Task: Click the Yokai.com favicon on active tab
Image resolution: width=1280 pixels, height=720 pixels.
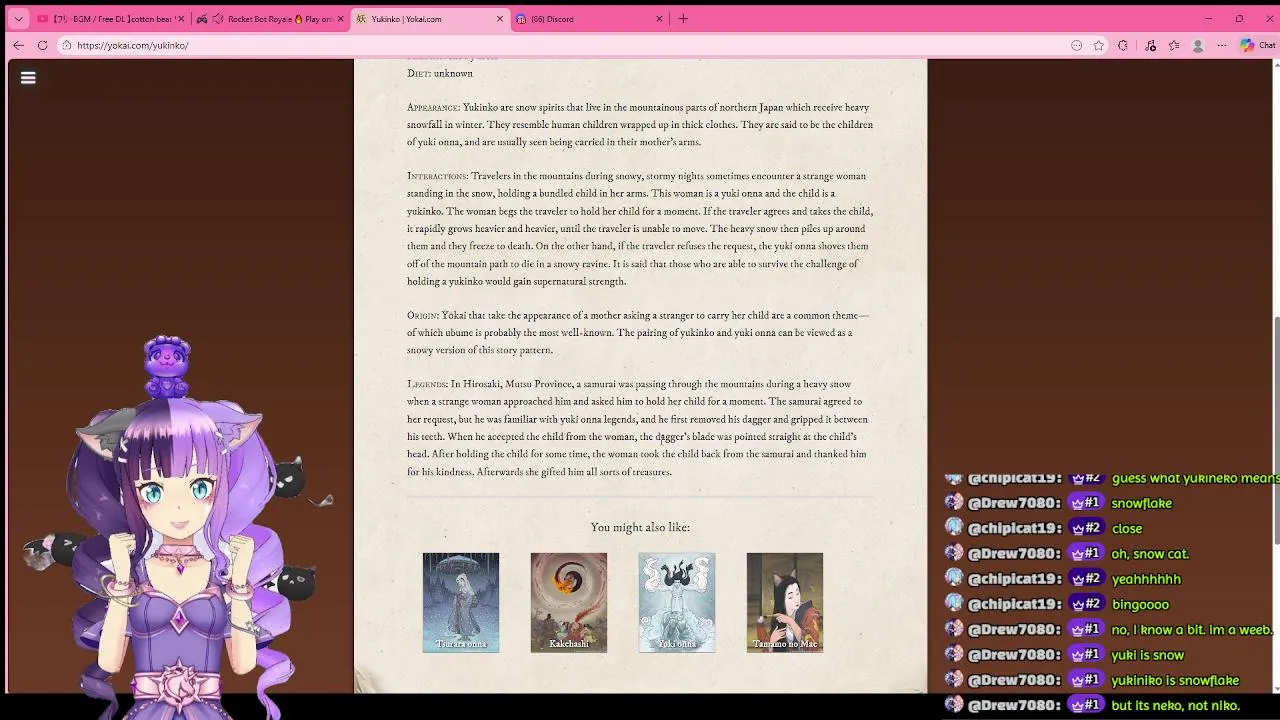Action: click(x=361, y=19)
